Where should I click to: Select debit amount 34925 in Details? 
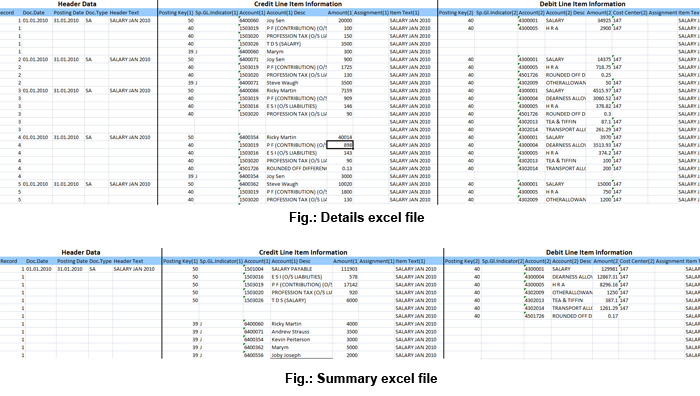click(x=604, y=21)
